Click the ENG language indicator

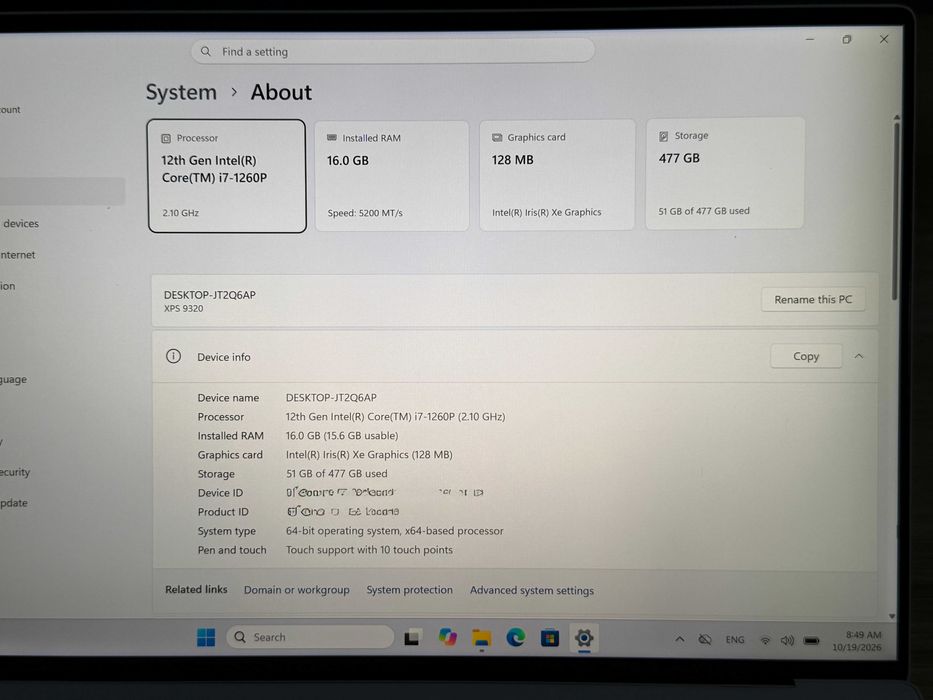pyautogui.click(x=735, y=640)
